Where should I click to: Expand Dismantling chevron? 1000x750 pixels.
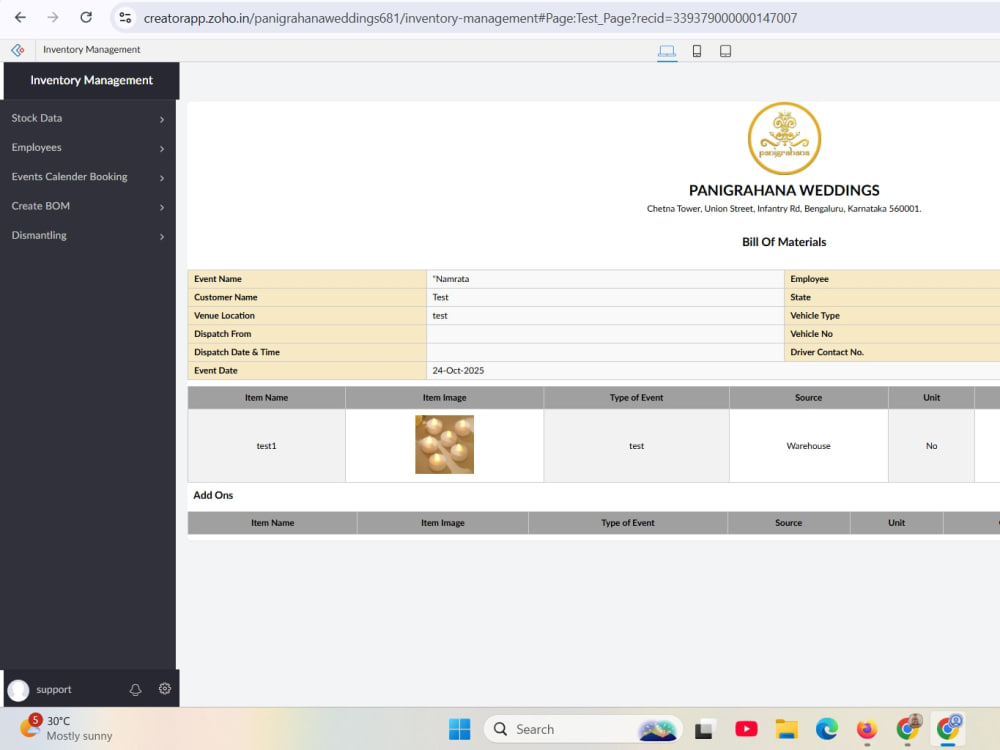(162, 237)
